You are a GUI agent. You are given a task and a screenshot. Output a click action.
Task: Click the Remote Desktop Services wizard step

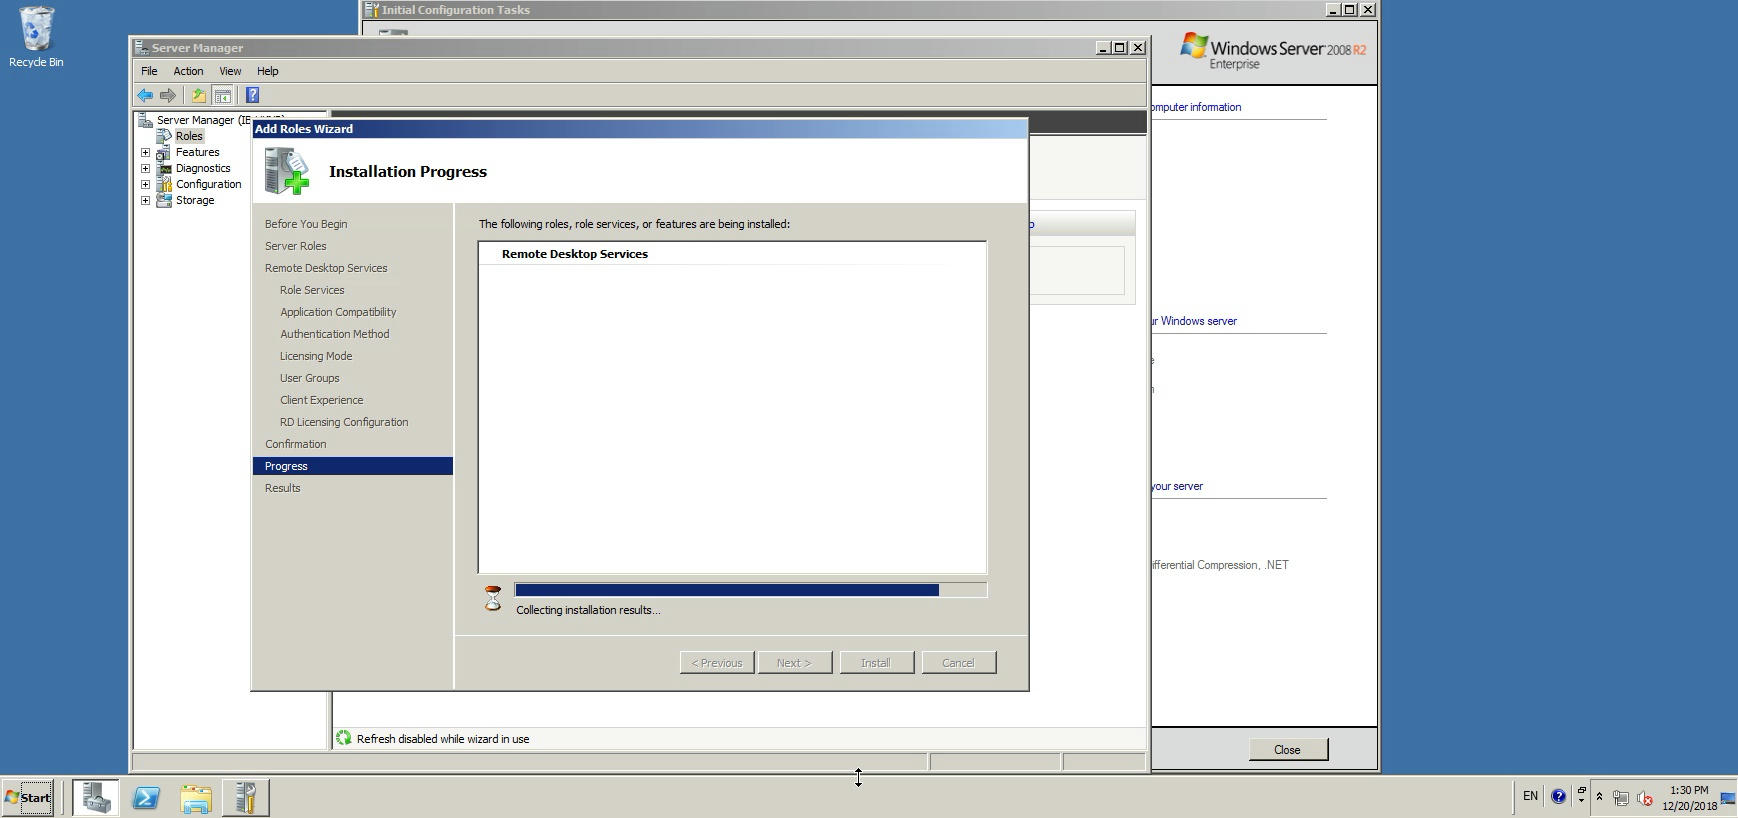326,268
